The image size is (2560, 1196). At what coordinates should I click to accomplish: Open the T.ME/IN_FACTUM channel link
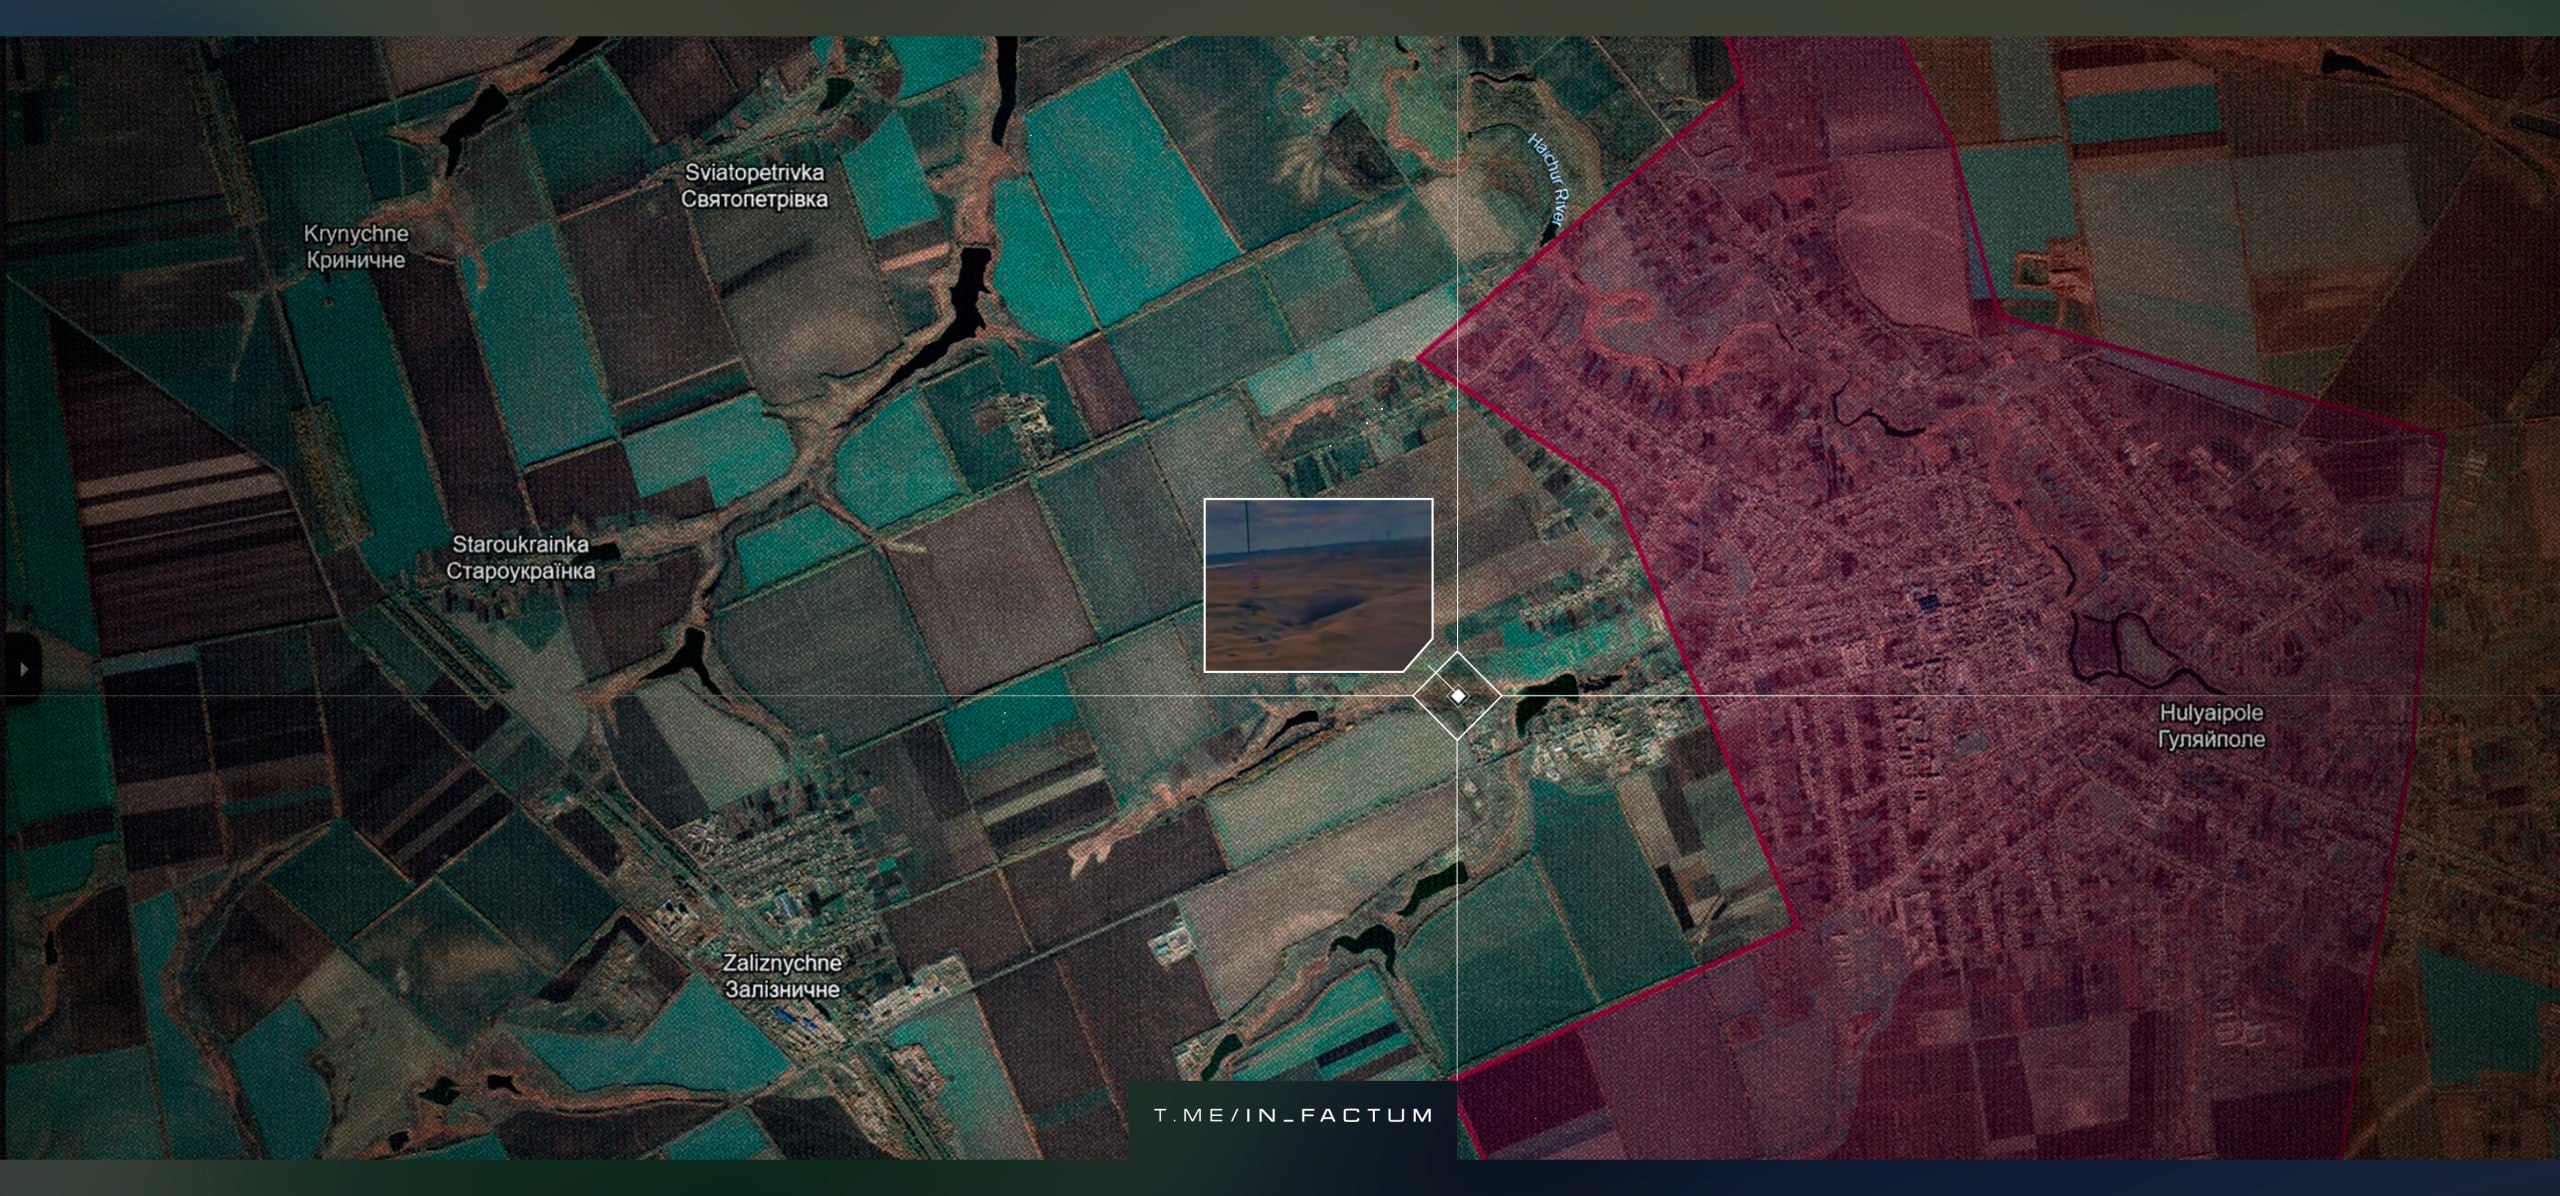click(x=1294, y=1115)
